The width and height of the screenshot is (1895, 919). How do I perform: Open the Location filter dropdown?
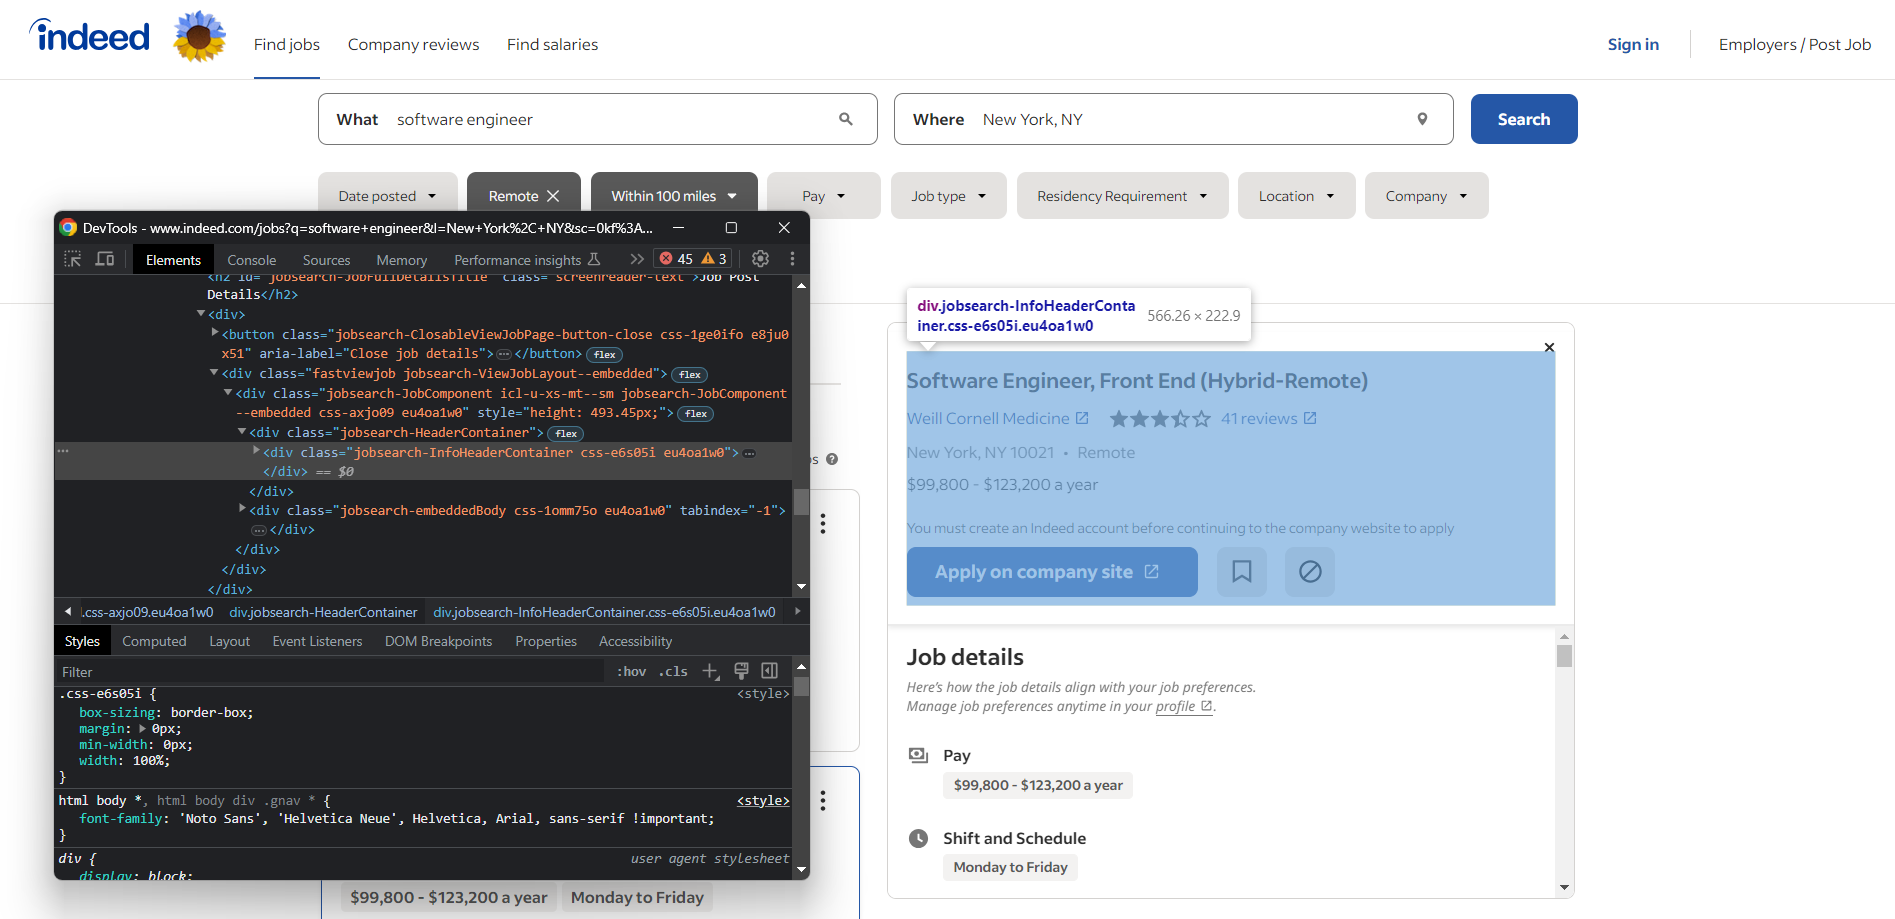click(x=1296, y=195)
